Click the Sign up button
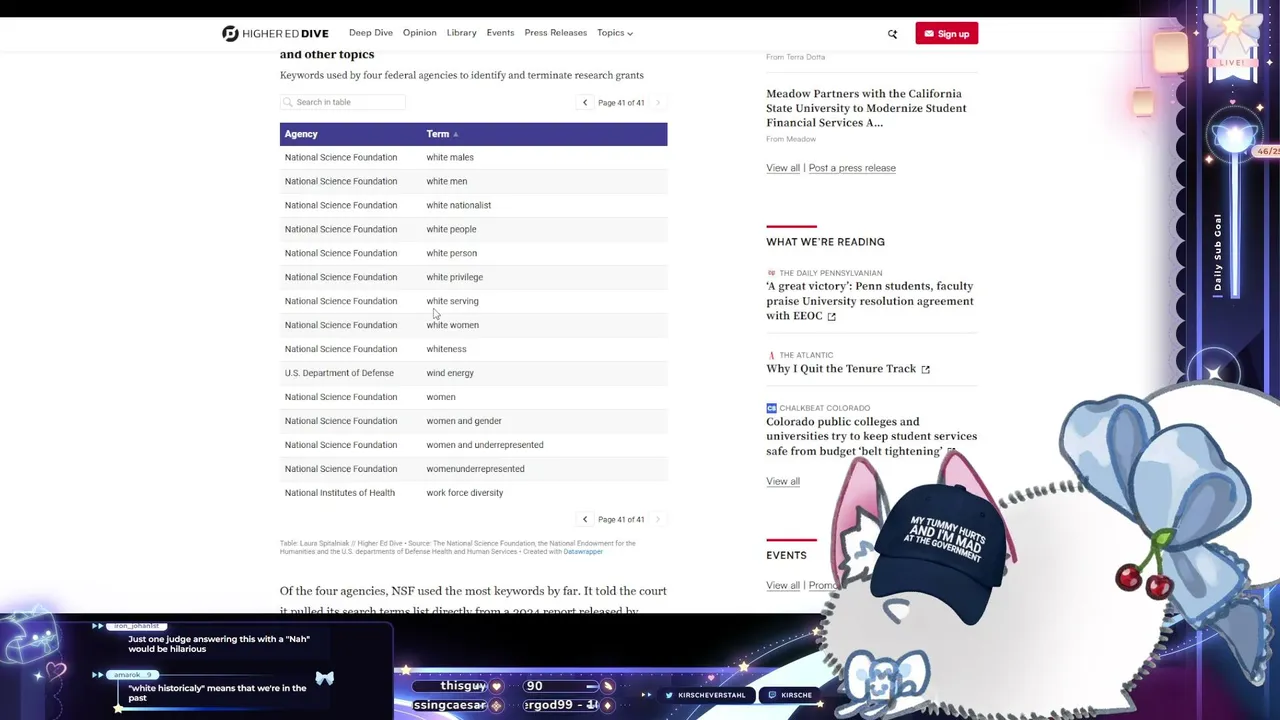Image resolution: width=1280 pixels, height=720 pixels. 946,34
